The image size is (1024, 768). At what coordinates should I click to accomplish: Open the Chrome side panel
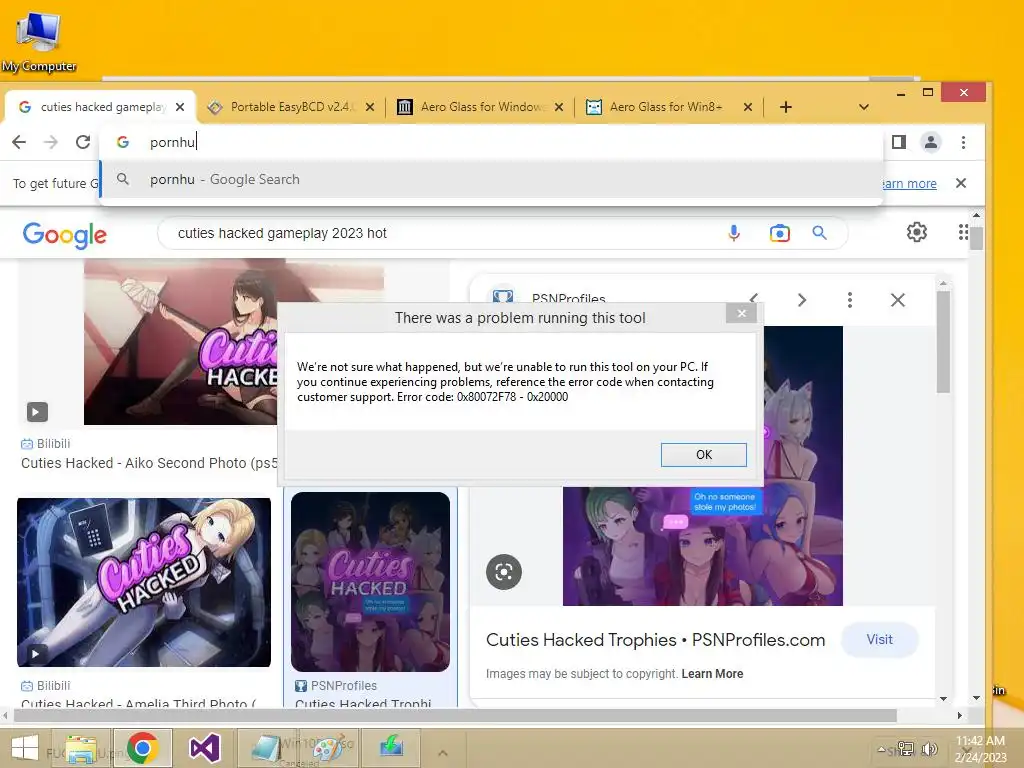pos(899,142)
